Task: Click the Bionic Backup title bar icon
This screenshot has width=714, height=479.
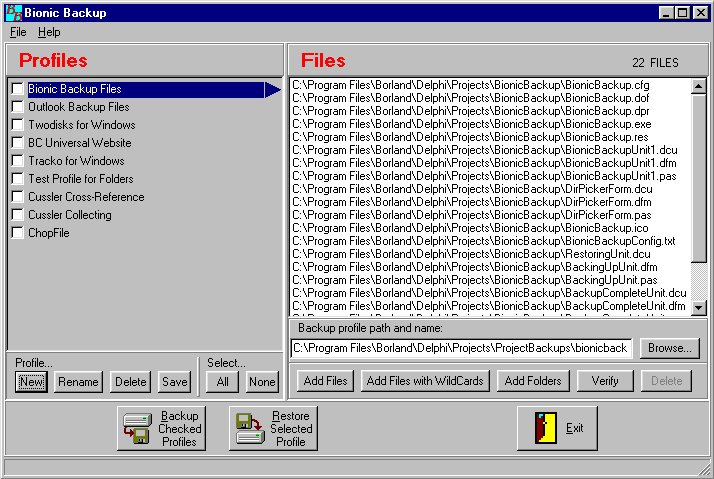Action: (x=12, y=12)
